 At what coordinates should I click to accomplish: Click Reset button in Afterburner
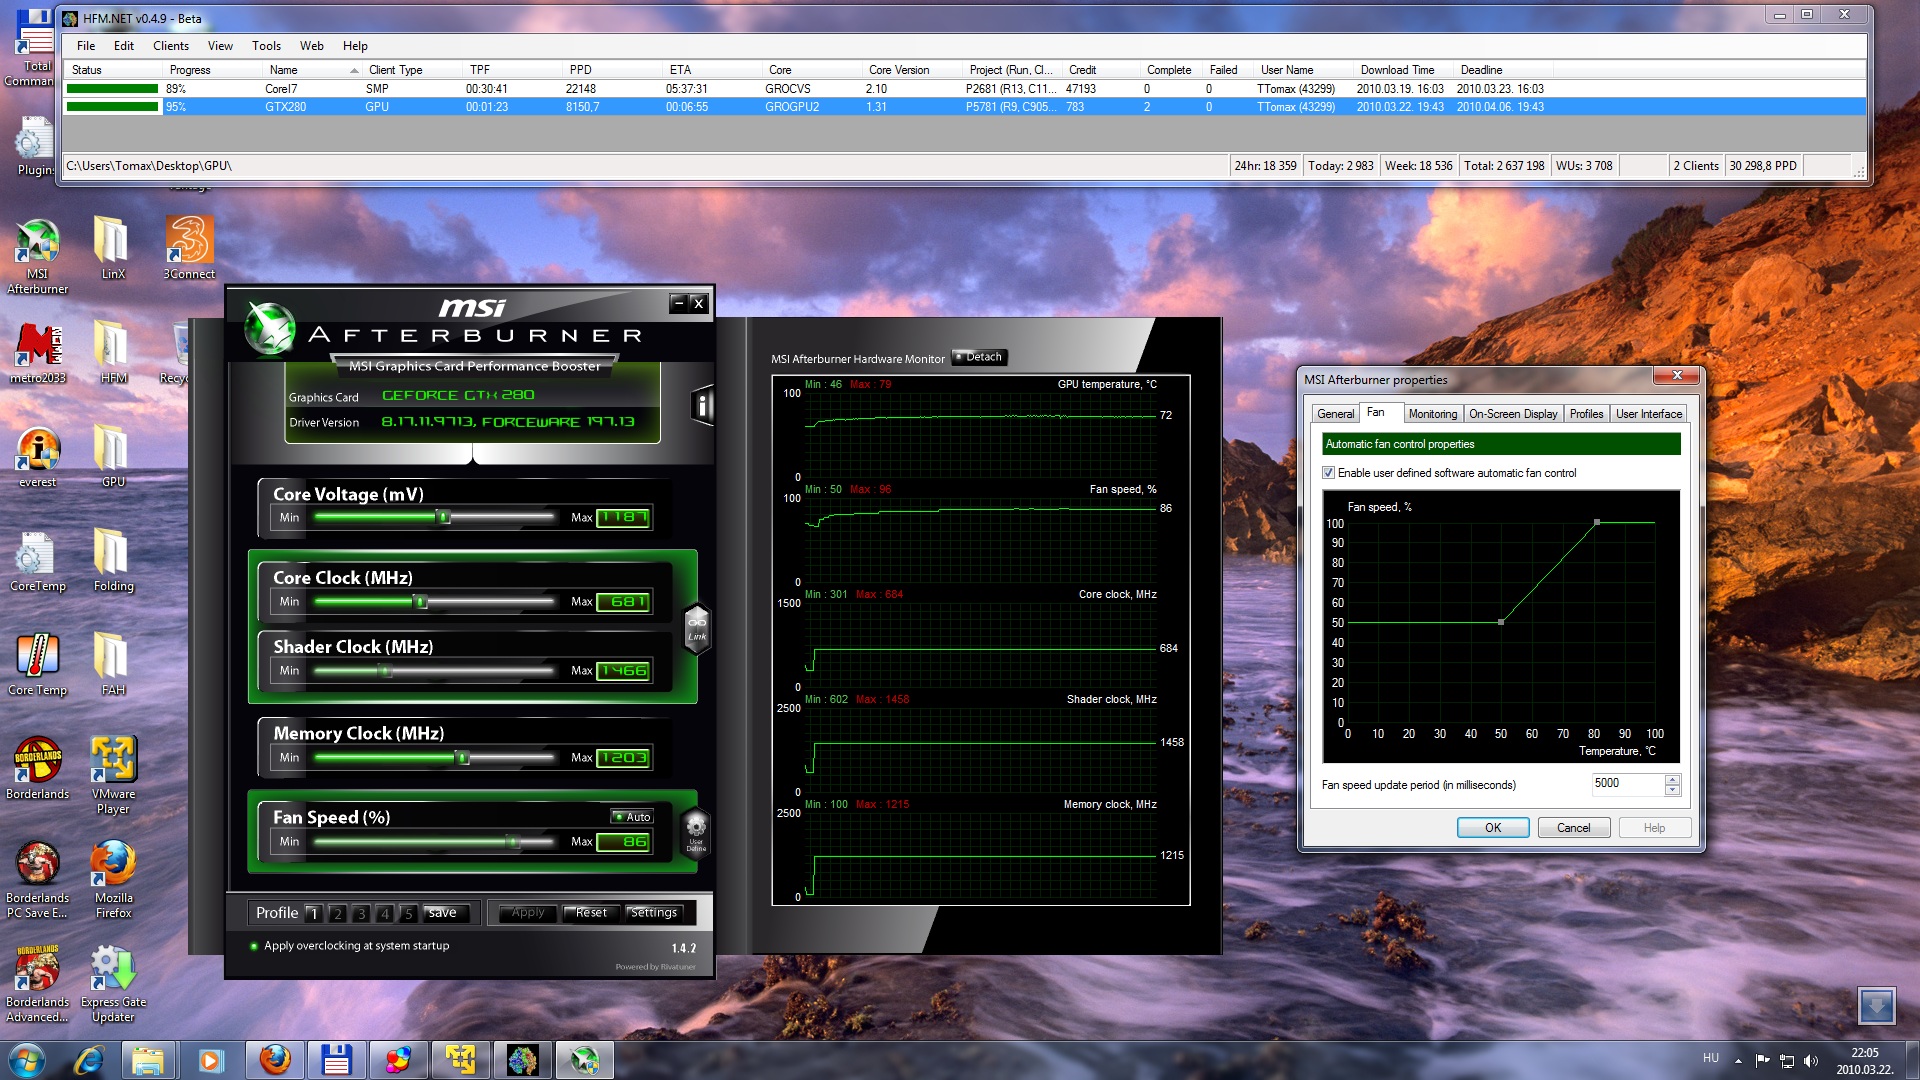coord(590,913)
